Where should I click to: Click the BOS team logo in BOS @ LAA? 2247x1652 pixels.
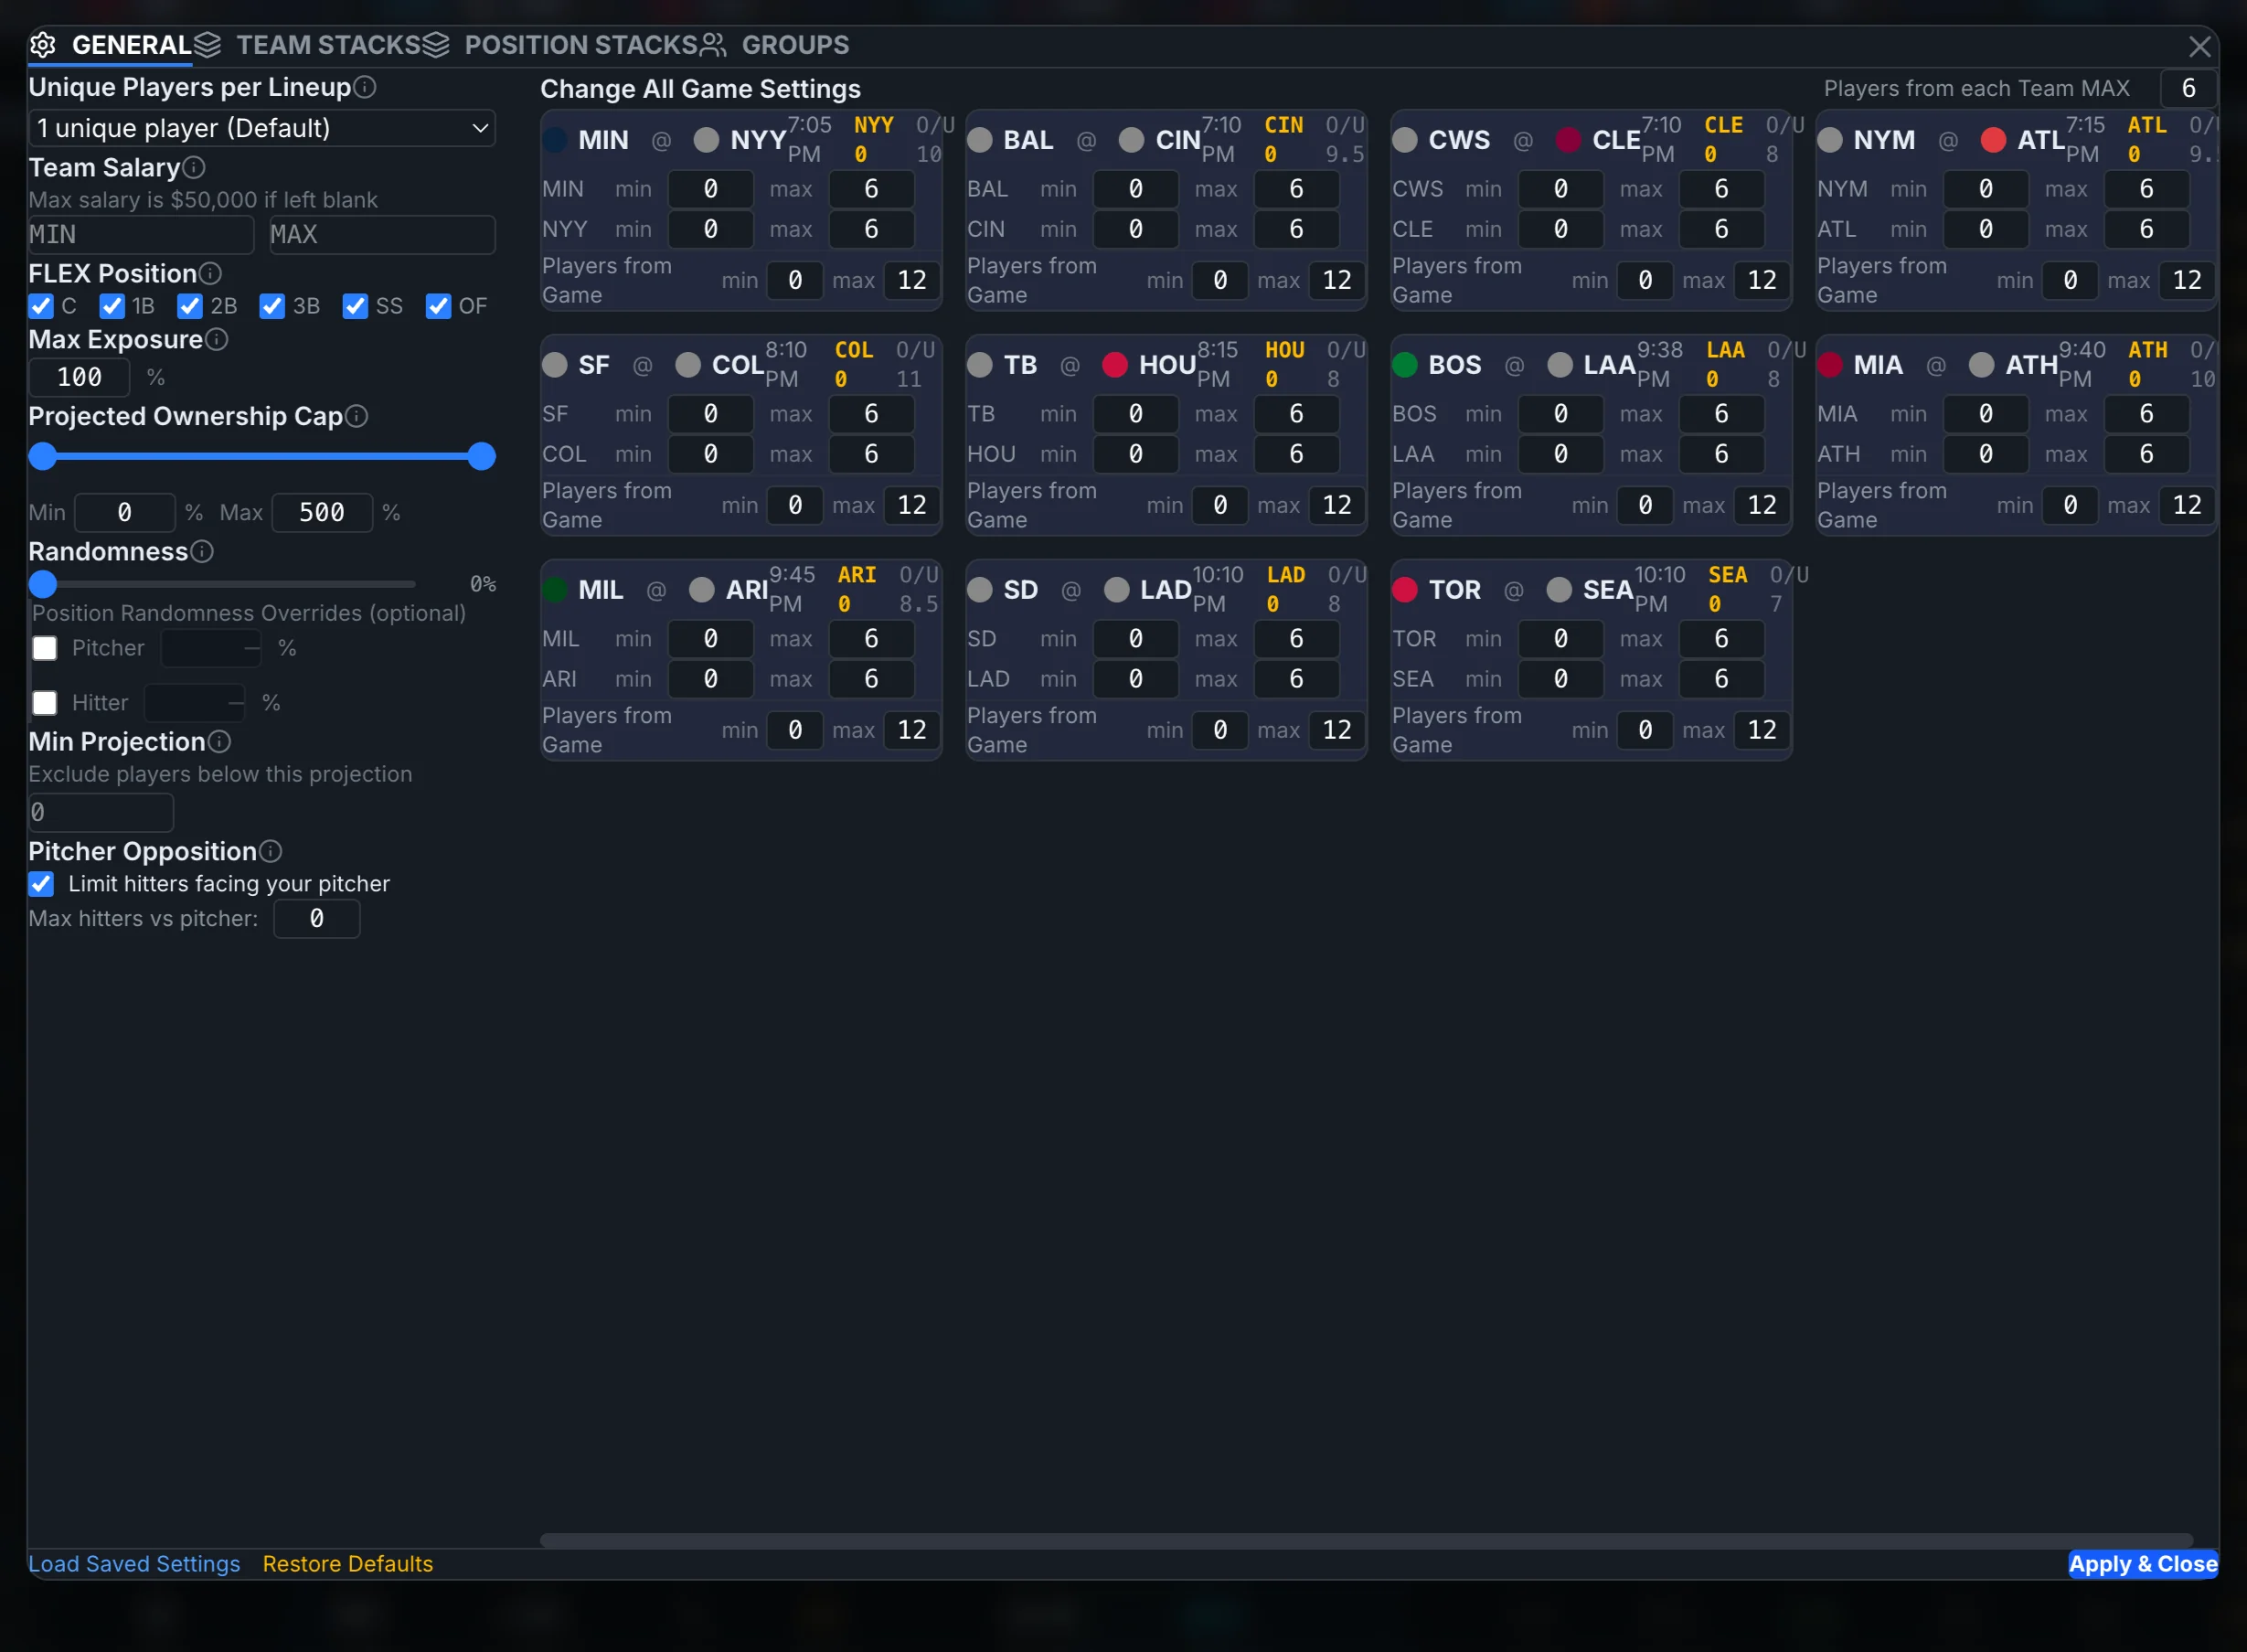tap(1405, 365)
